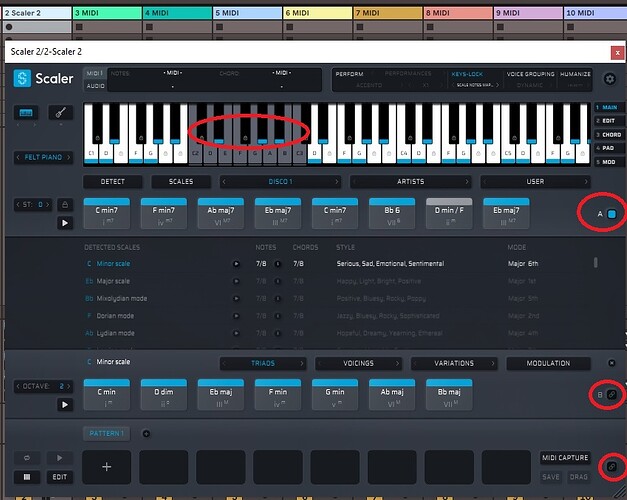Viewport: 627px width, 500px height.
Task: Open the MODULATION panel
Action: pyautogui.click(x=548, y=363)
